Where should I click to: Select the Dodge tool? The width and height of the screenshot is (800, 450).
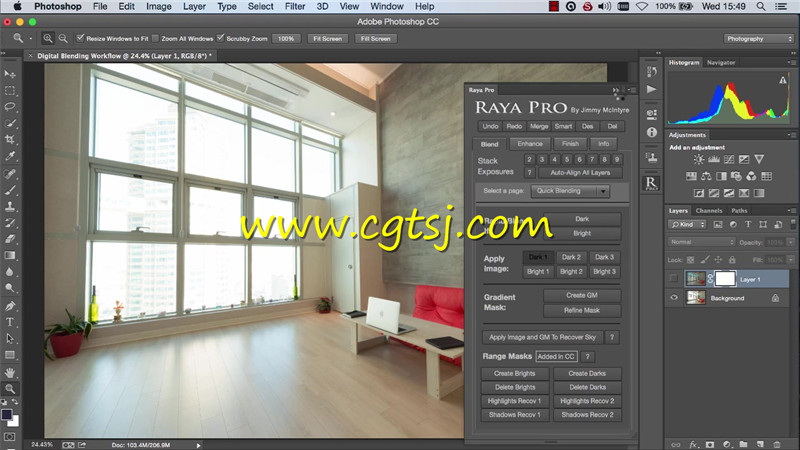pyautogui.click(x=10, y=288)
